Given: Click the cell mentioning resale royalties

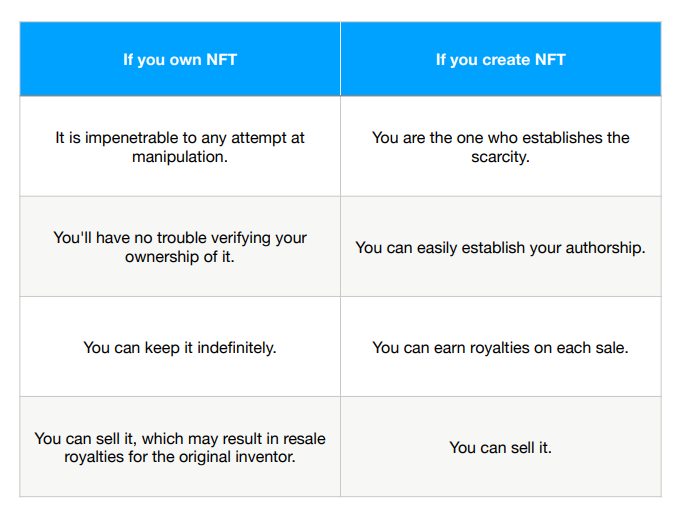Looking at the screenshot, I should click(x=180, y=448).
